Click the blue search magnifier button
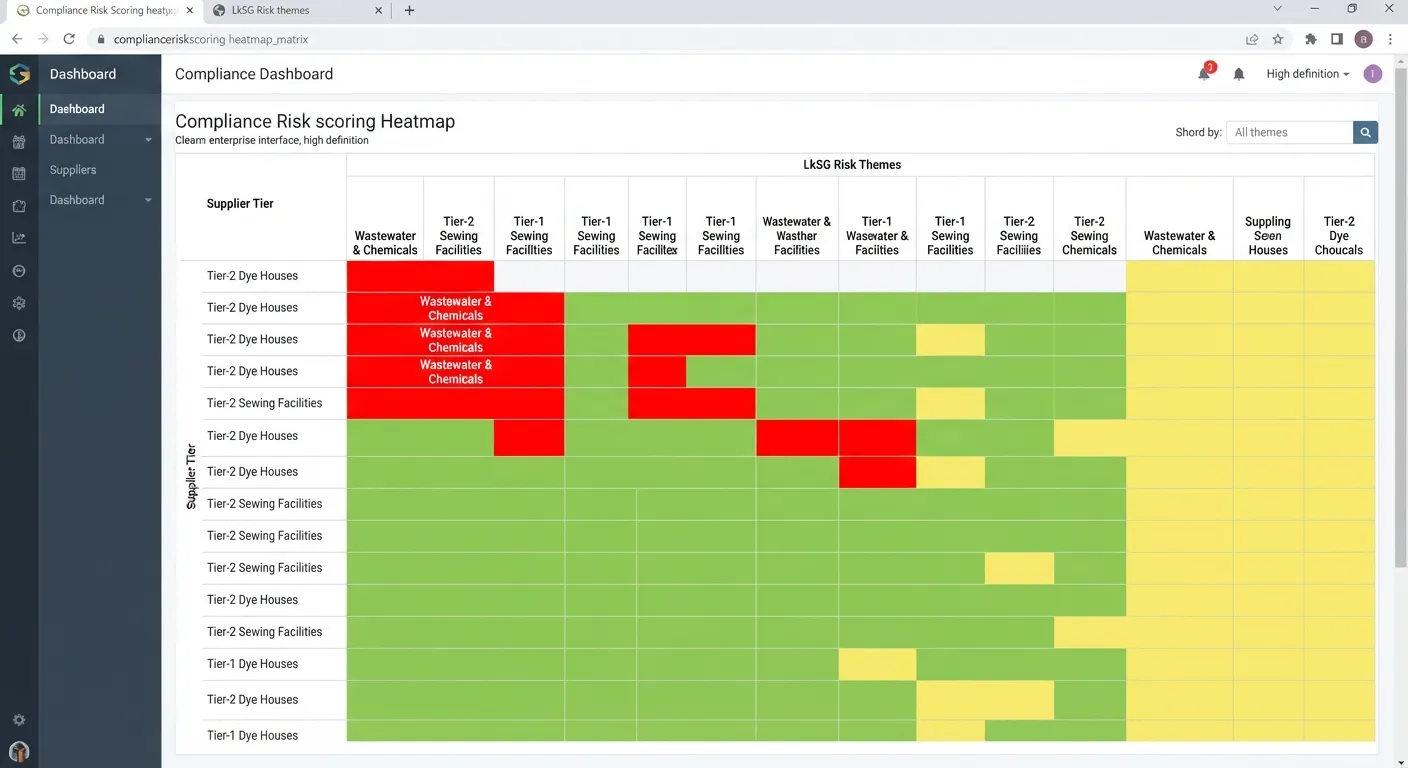1408x768 pixels. pyautogui.click(x=1366, y=132)
